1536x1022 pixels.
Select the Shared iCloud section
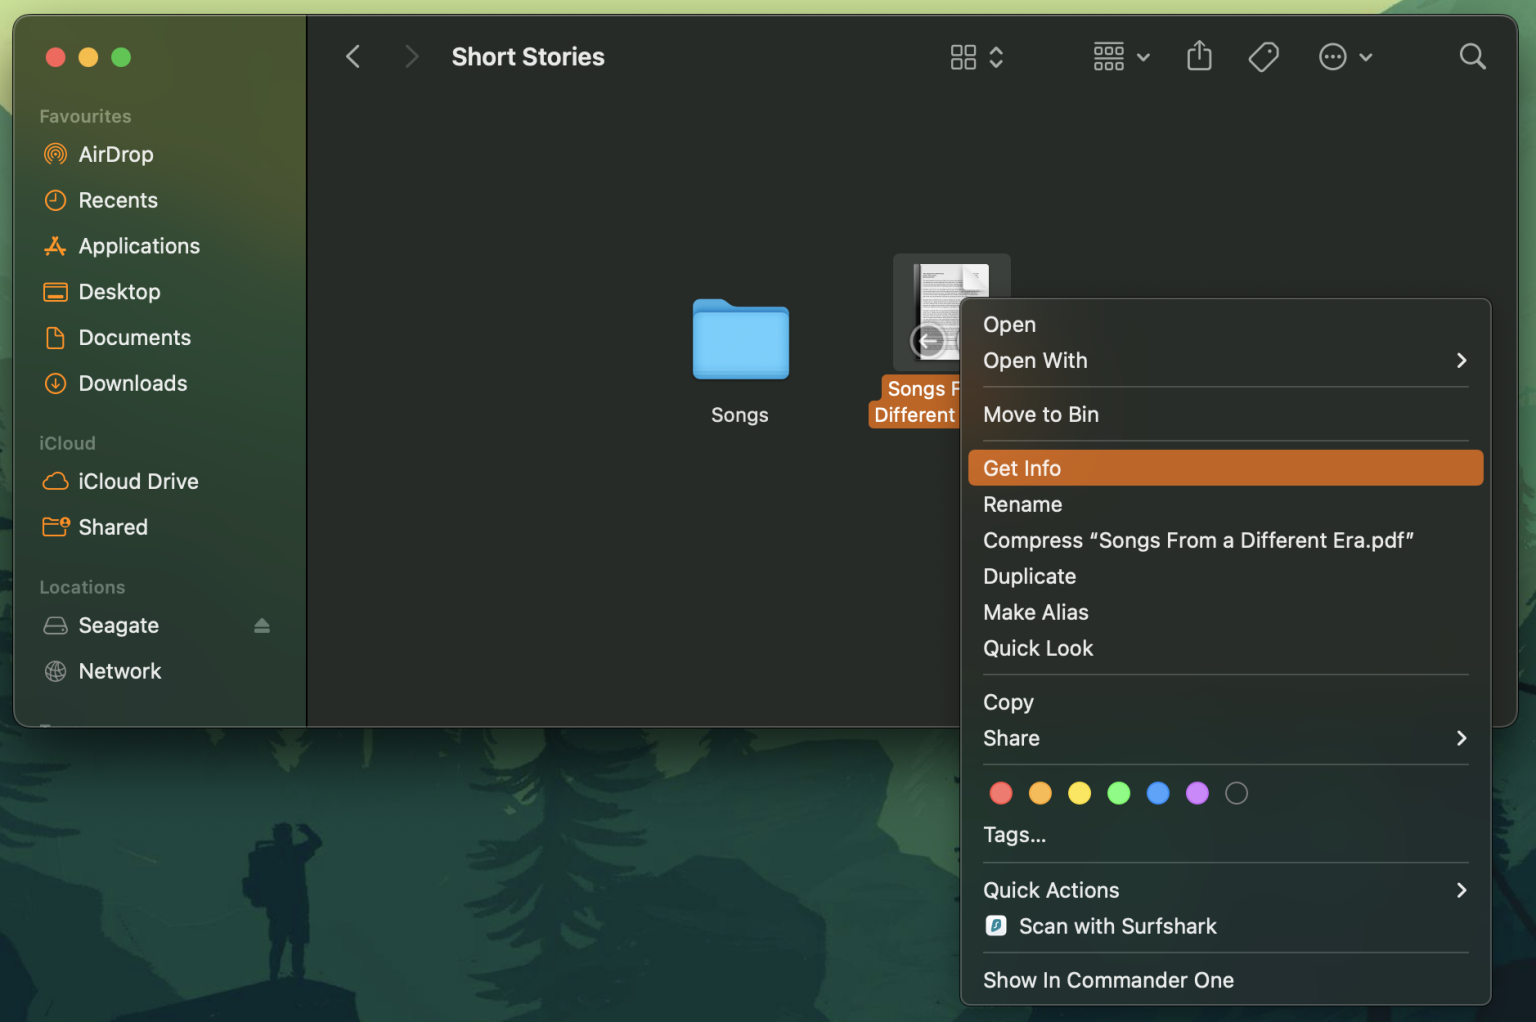112,527
